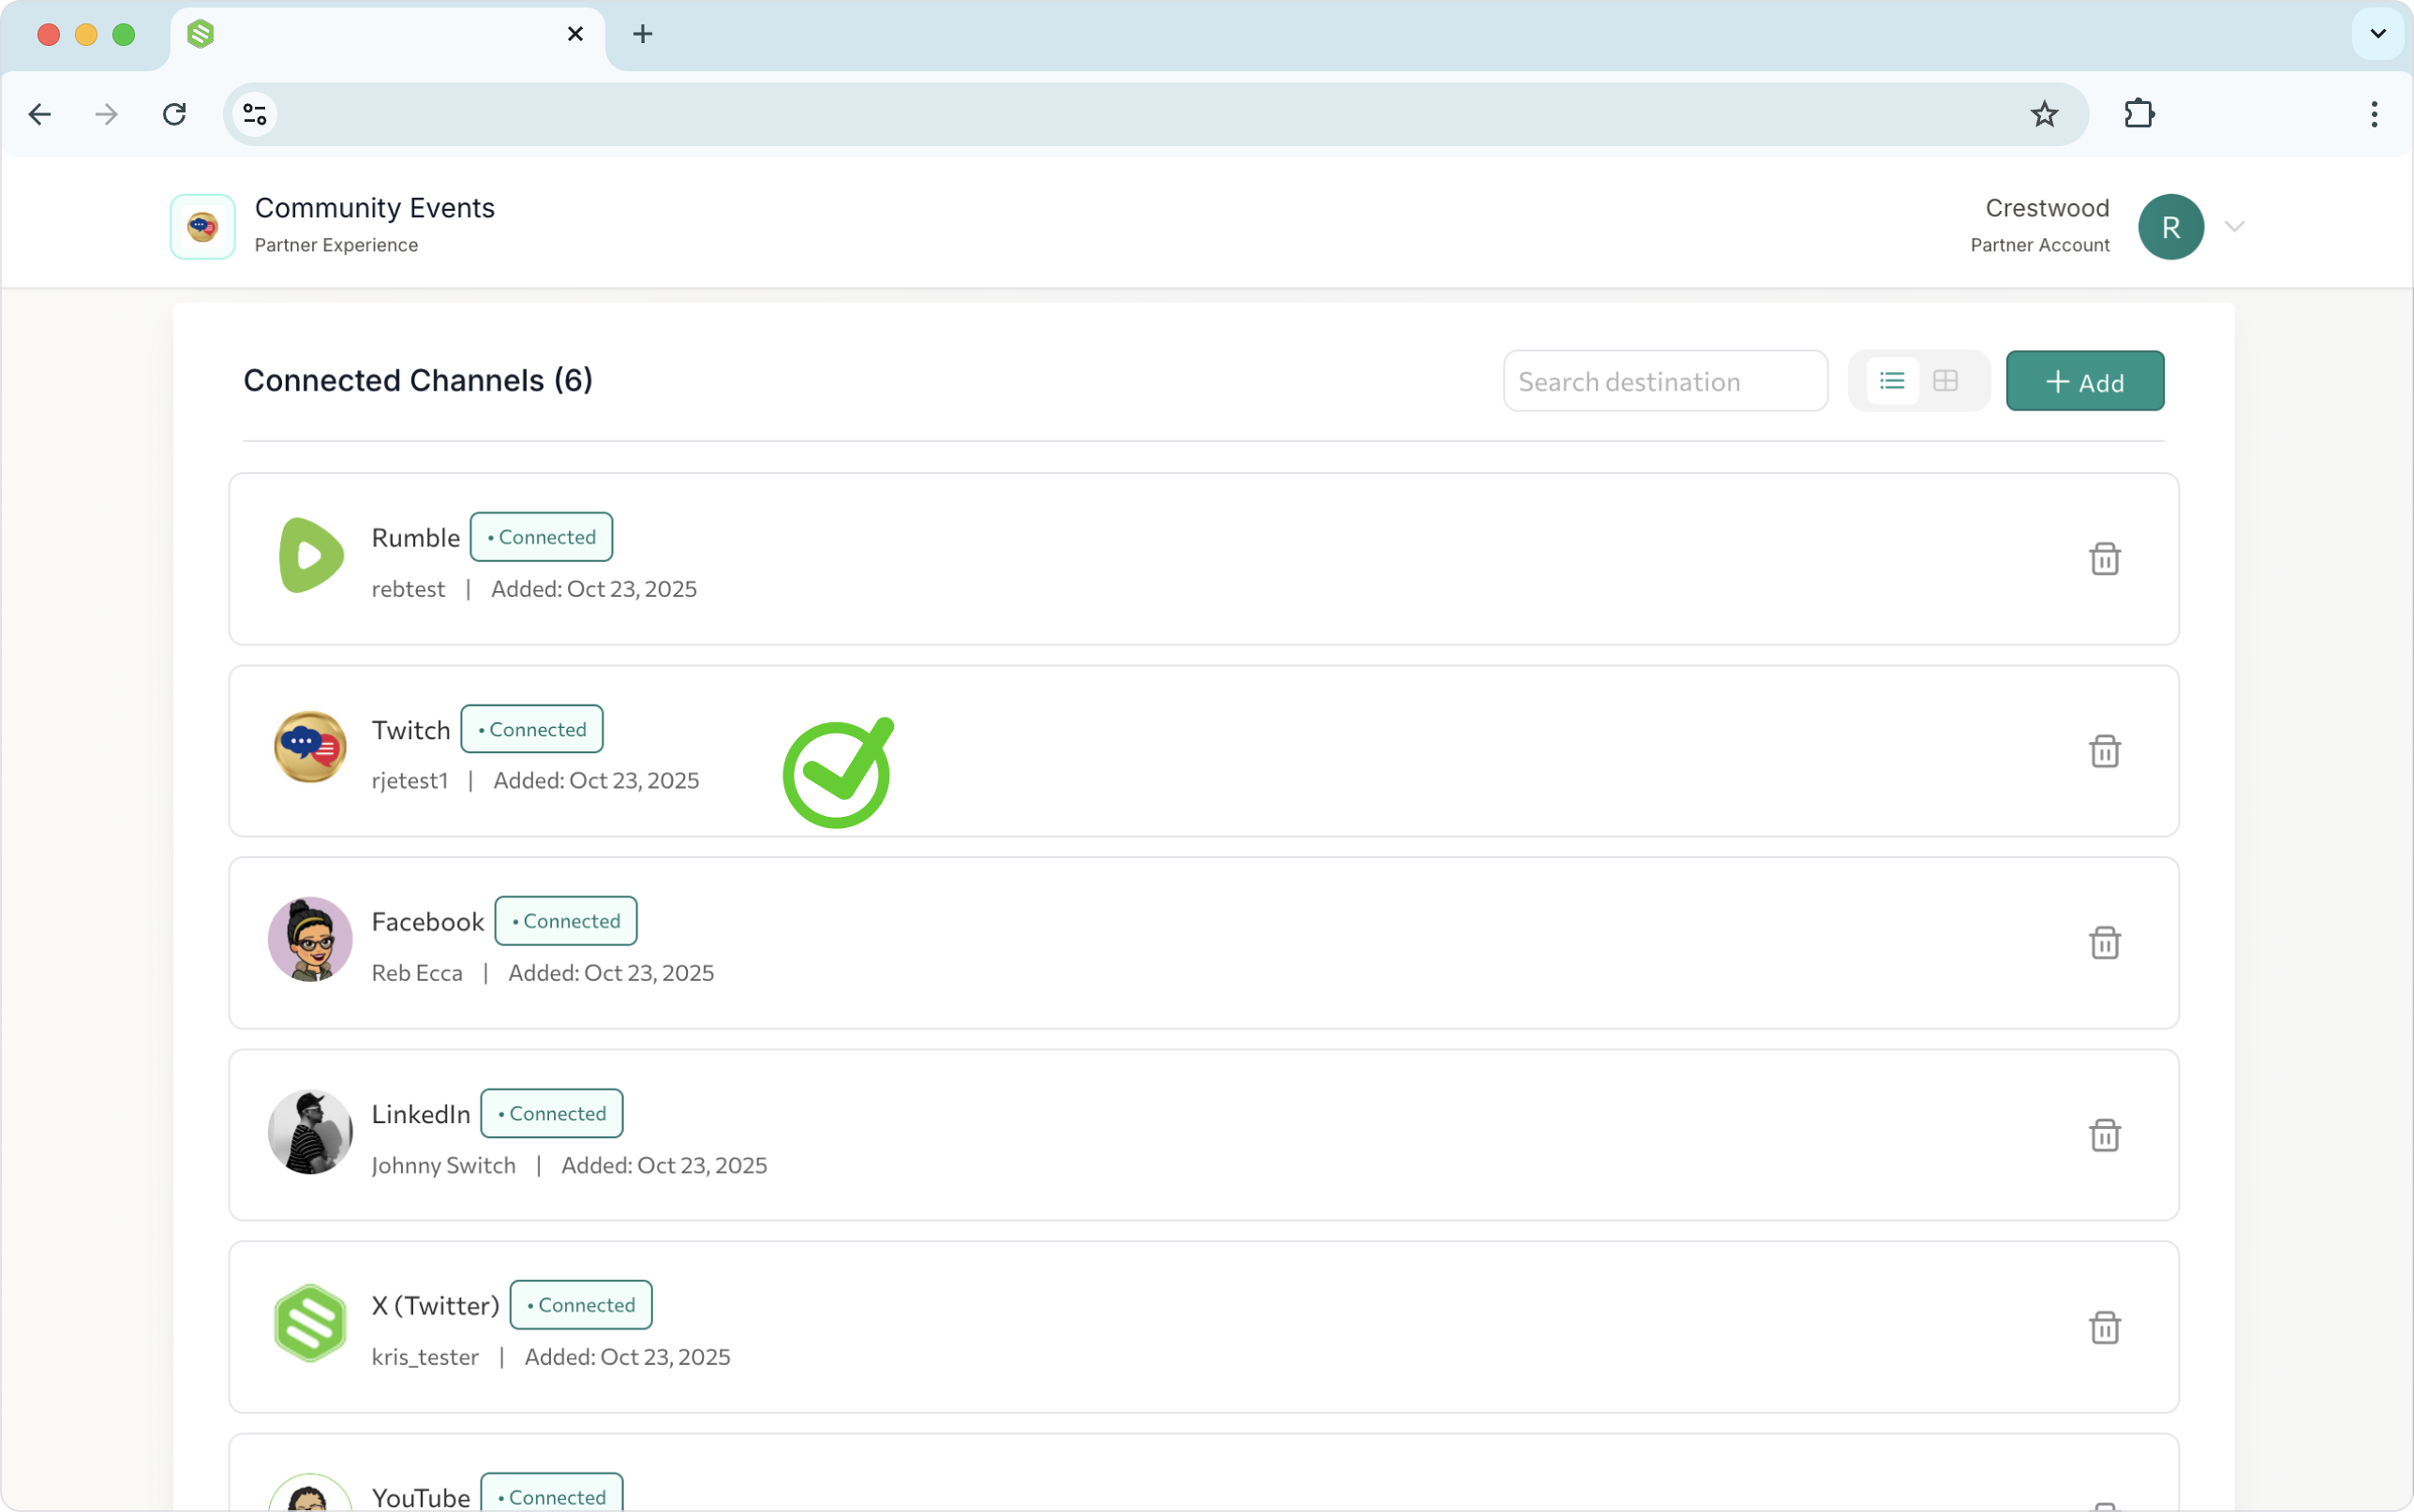Delete the Rumble channel with trash icon
The width and height of the screenshot is (2414, 1512).
click(2104, 559)
